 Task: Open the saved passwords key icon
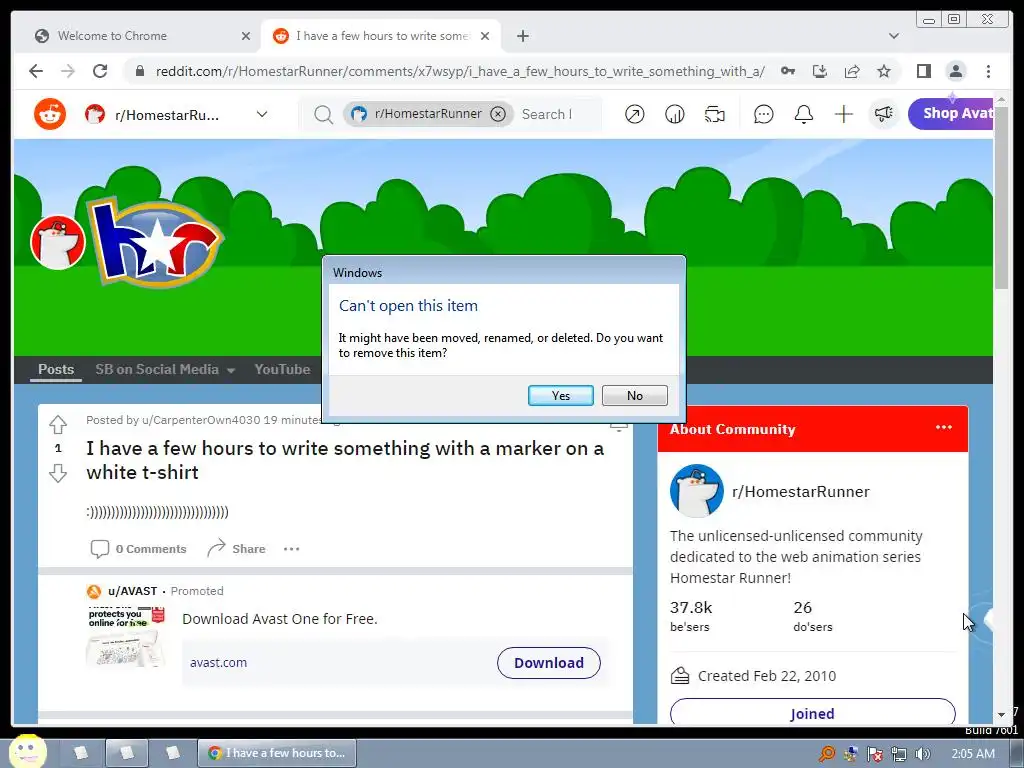(788, 71)
